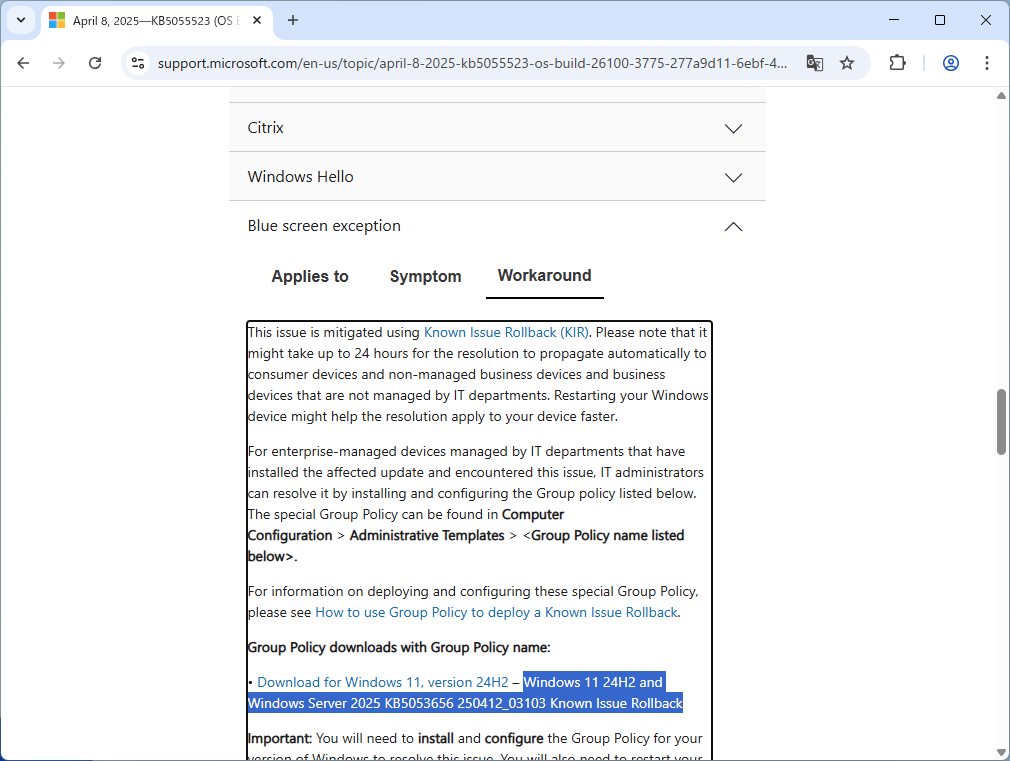Switch to the Applies to tab
The width and height of the screenshot is (1010, 761).
coord(310,276)
